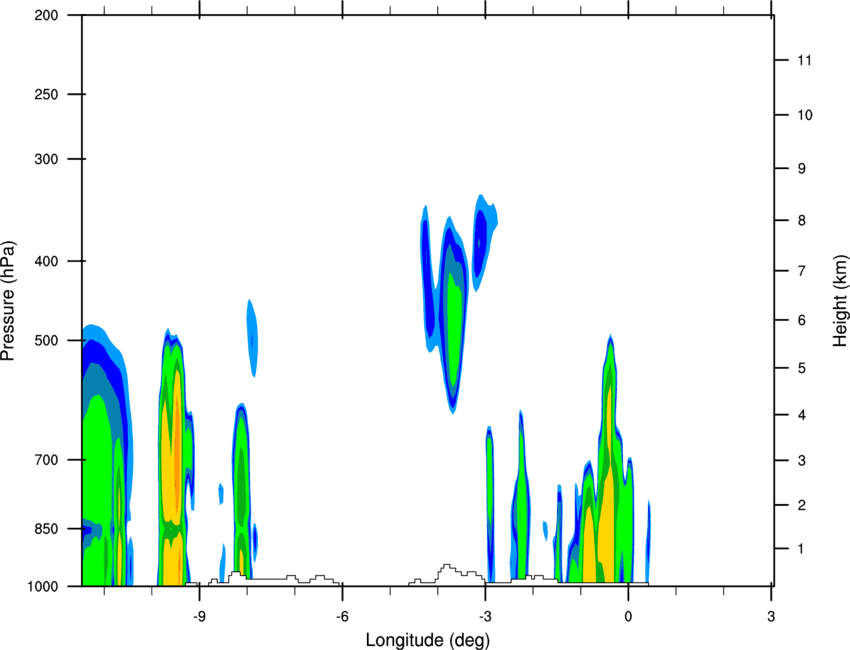Pick the 10 km height label
Screen dimensions: 850x650
click(x=805, y=115)
